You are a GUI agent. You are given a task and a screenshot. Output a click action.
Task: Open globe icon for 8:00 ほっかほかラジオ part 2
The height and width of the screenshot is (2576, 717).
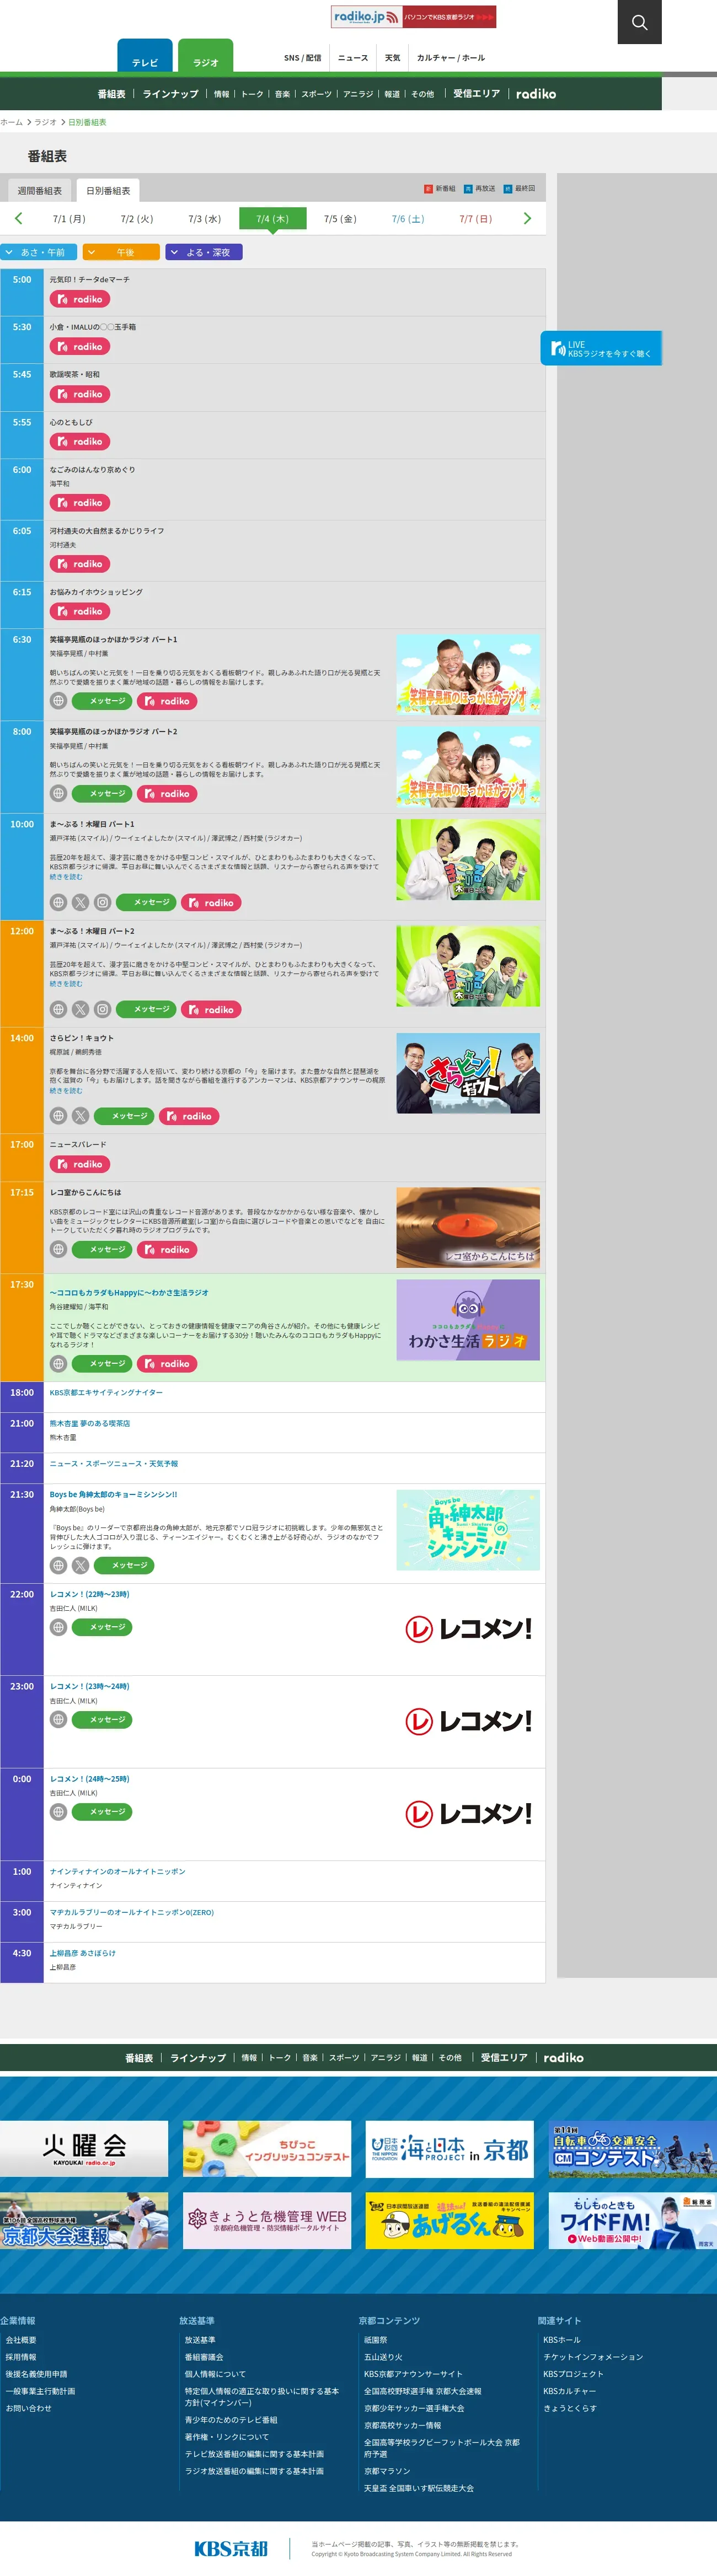tap(59, 793)
